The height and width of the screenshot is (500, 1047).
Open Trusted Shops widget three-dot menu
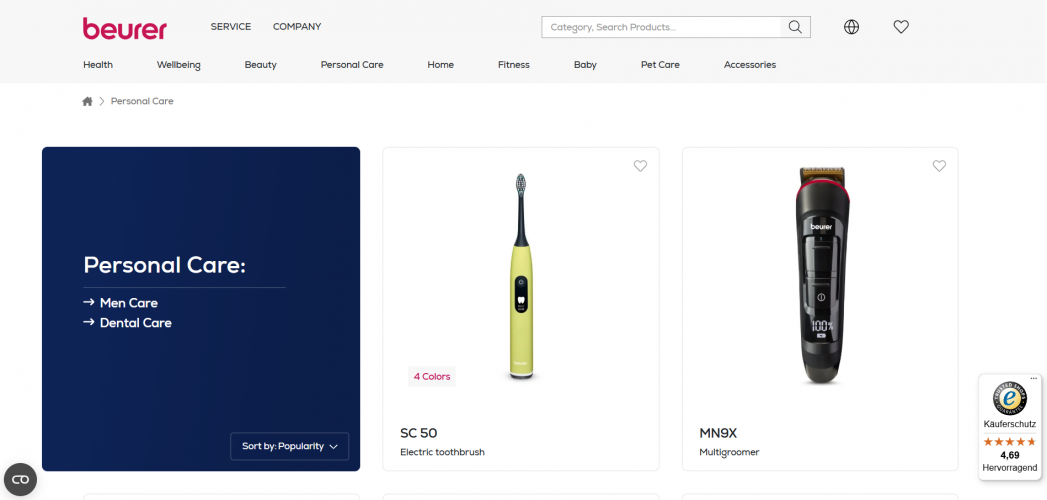coord(1034,379)
